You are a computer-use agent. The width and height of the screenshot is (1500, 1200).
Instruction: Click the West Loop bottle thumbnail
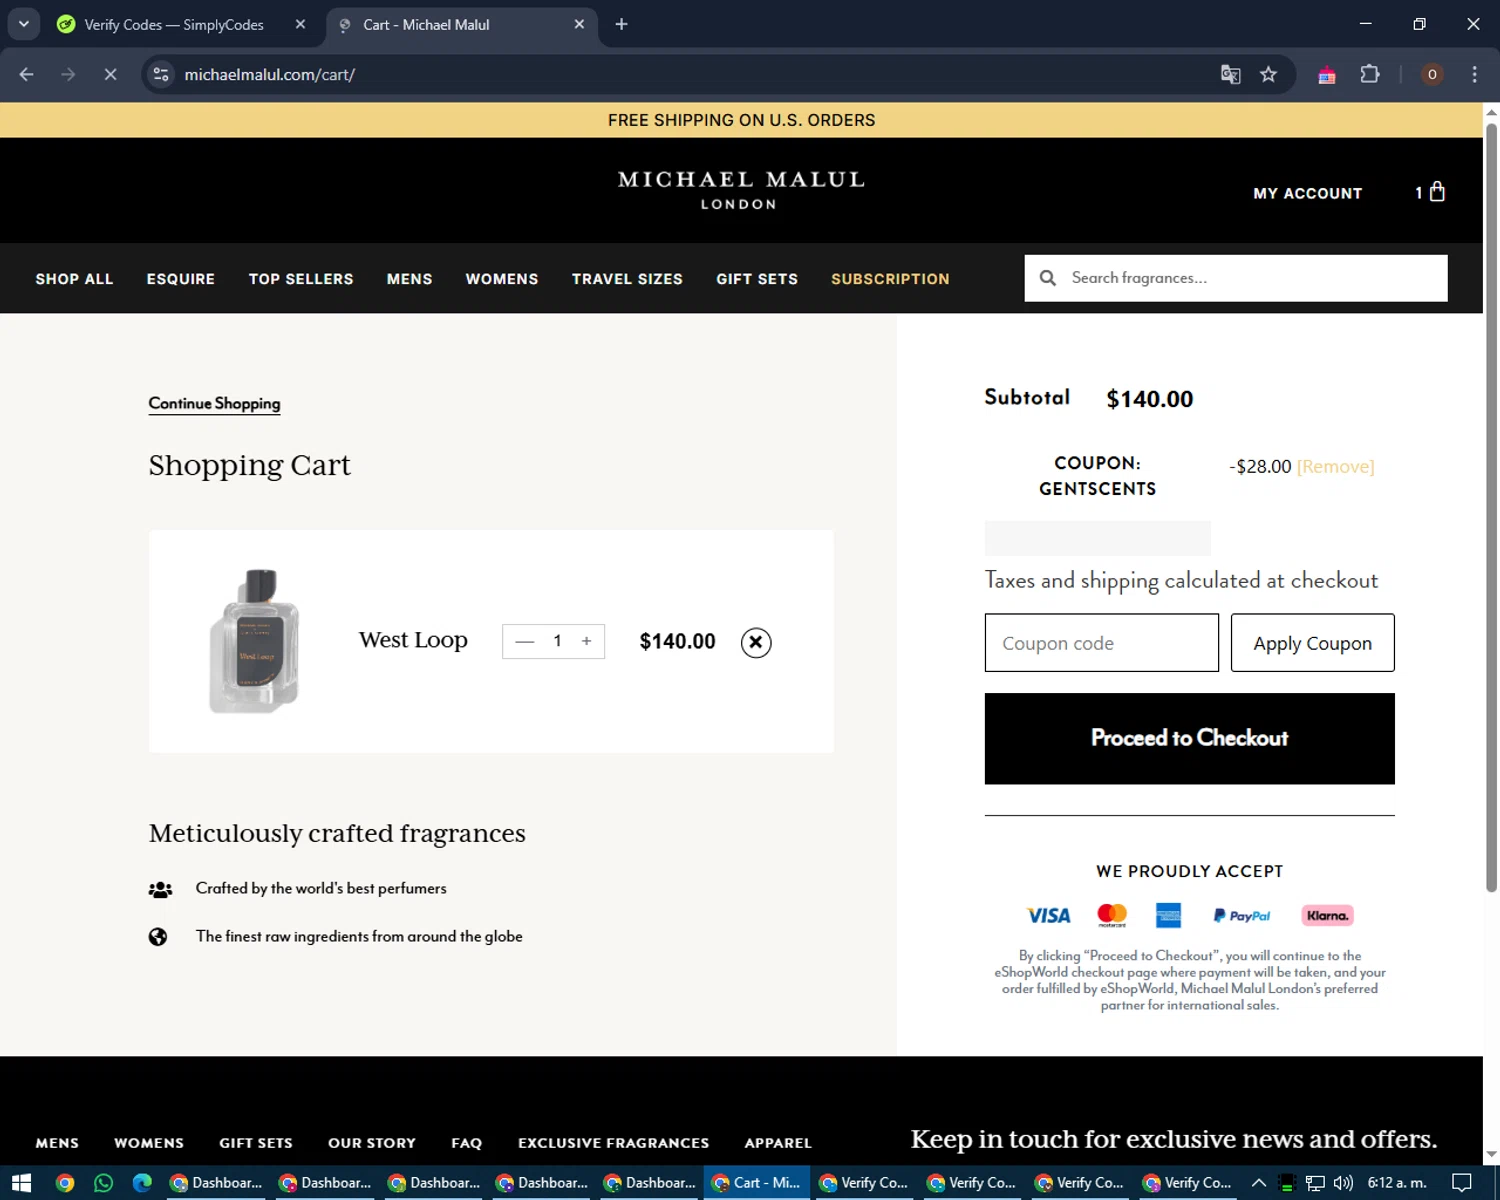(x=255, y=641)
